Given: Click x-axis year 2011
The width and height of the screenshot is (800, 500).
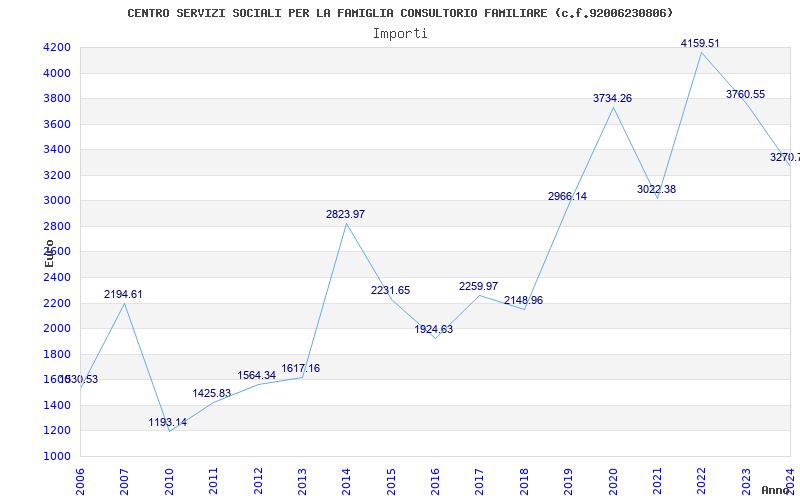Looking at the screenshot, I should [x=213, y=481].
